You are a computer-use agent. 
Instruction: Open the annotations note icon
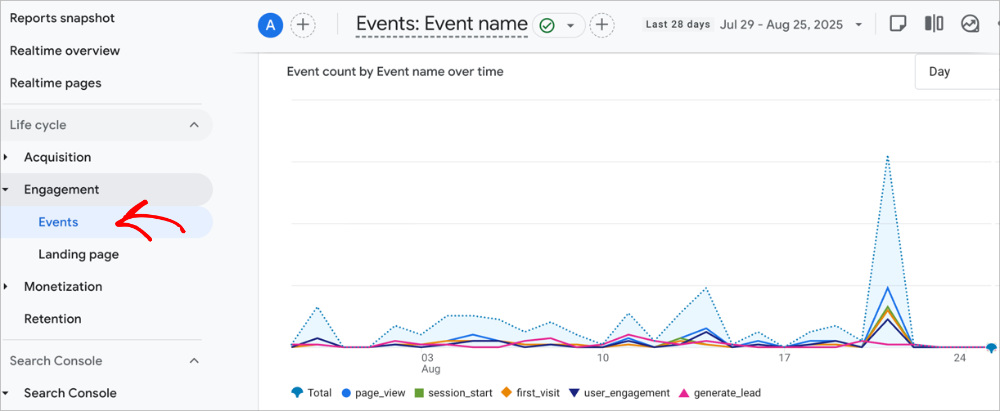point(897,24)
